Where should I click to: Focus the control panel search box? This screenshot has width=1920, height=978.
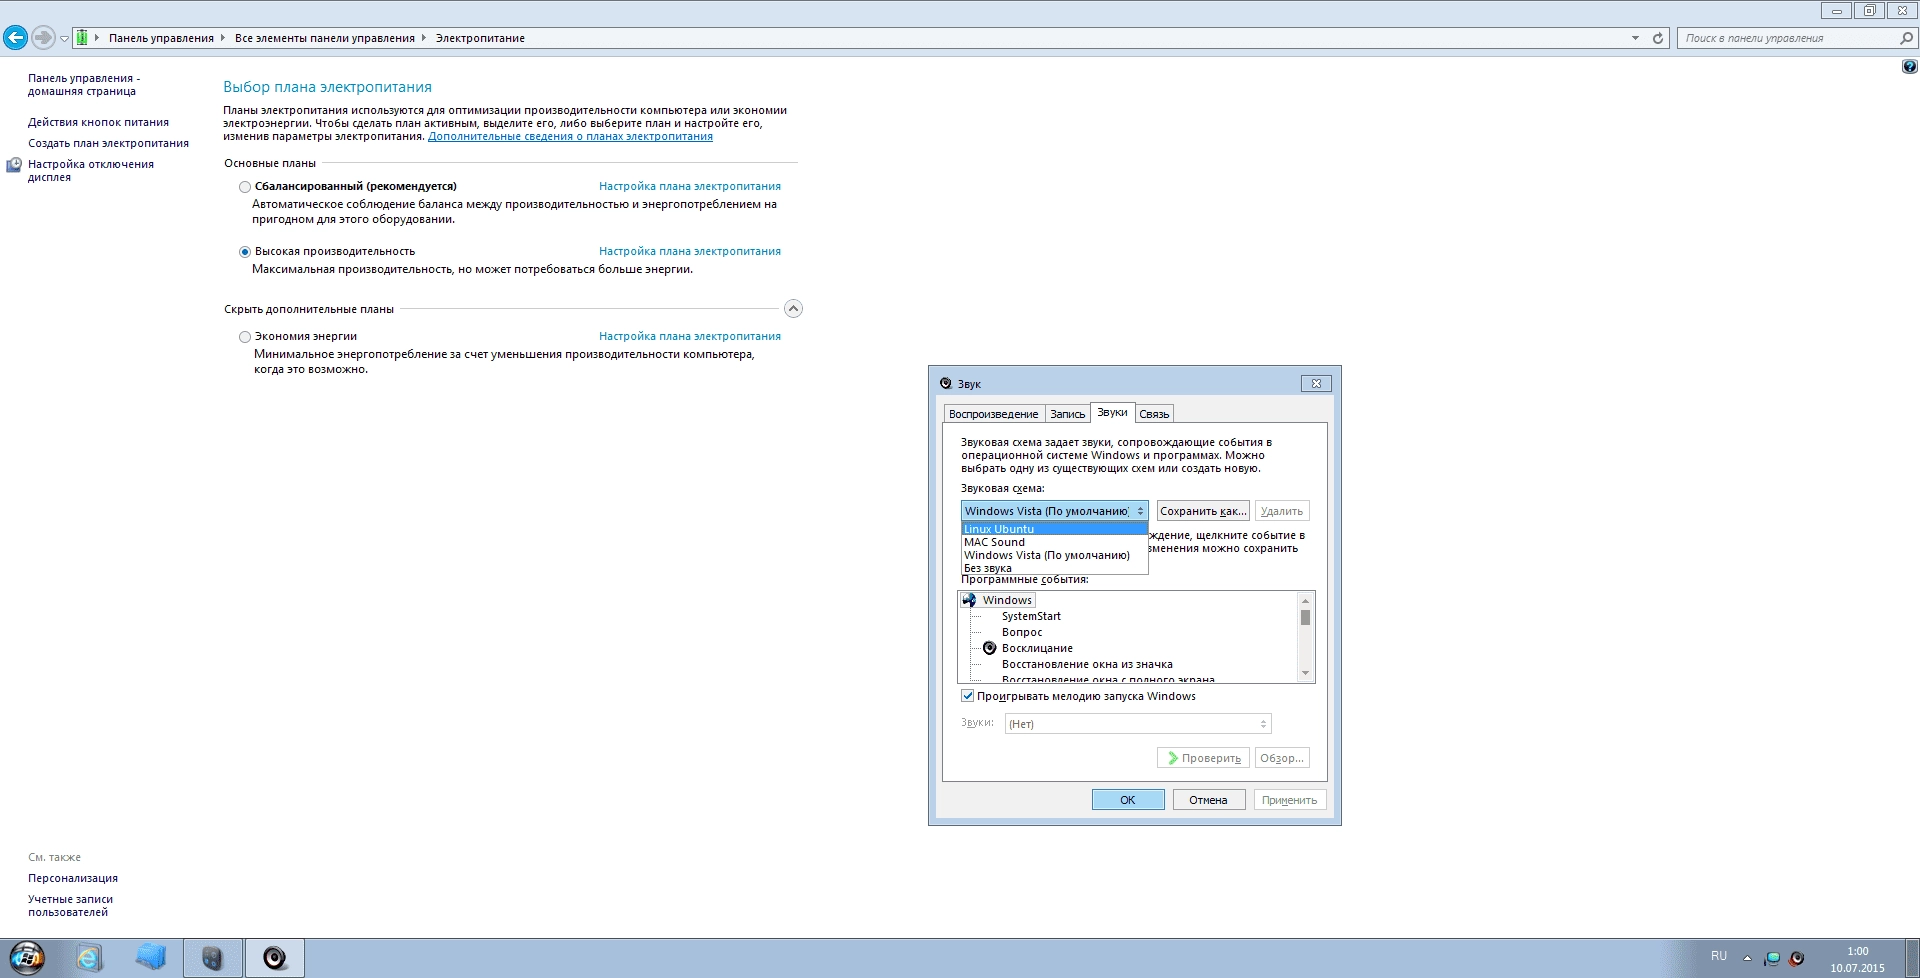pyautogui.click(x=1788, y=38)
